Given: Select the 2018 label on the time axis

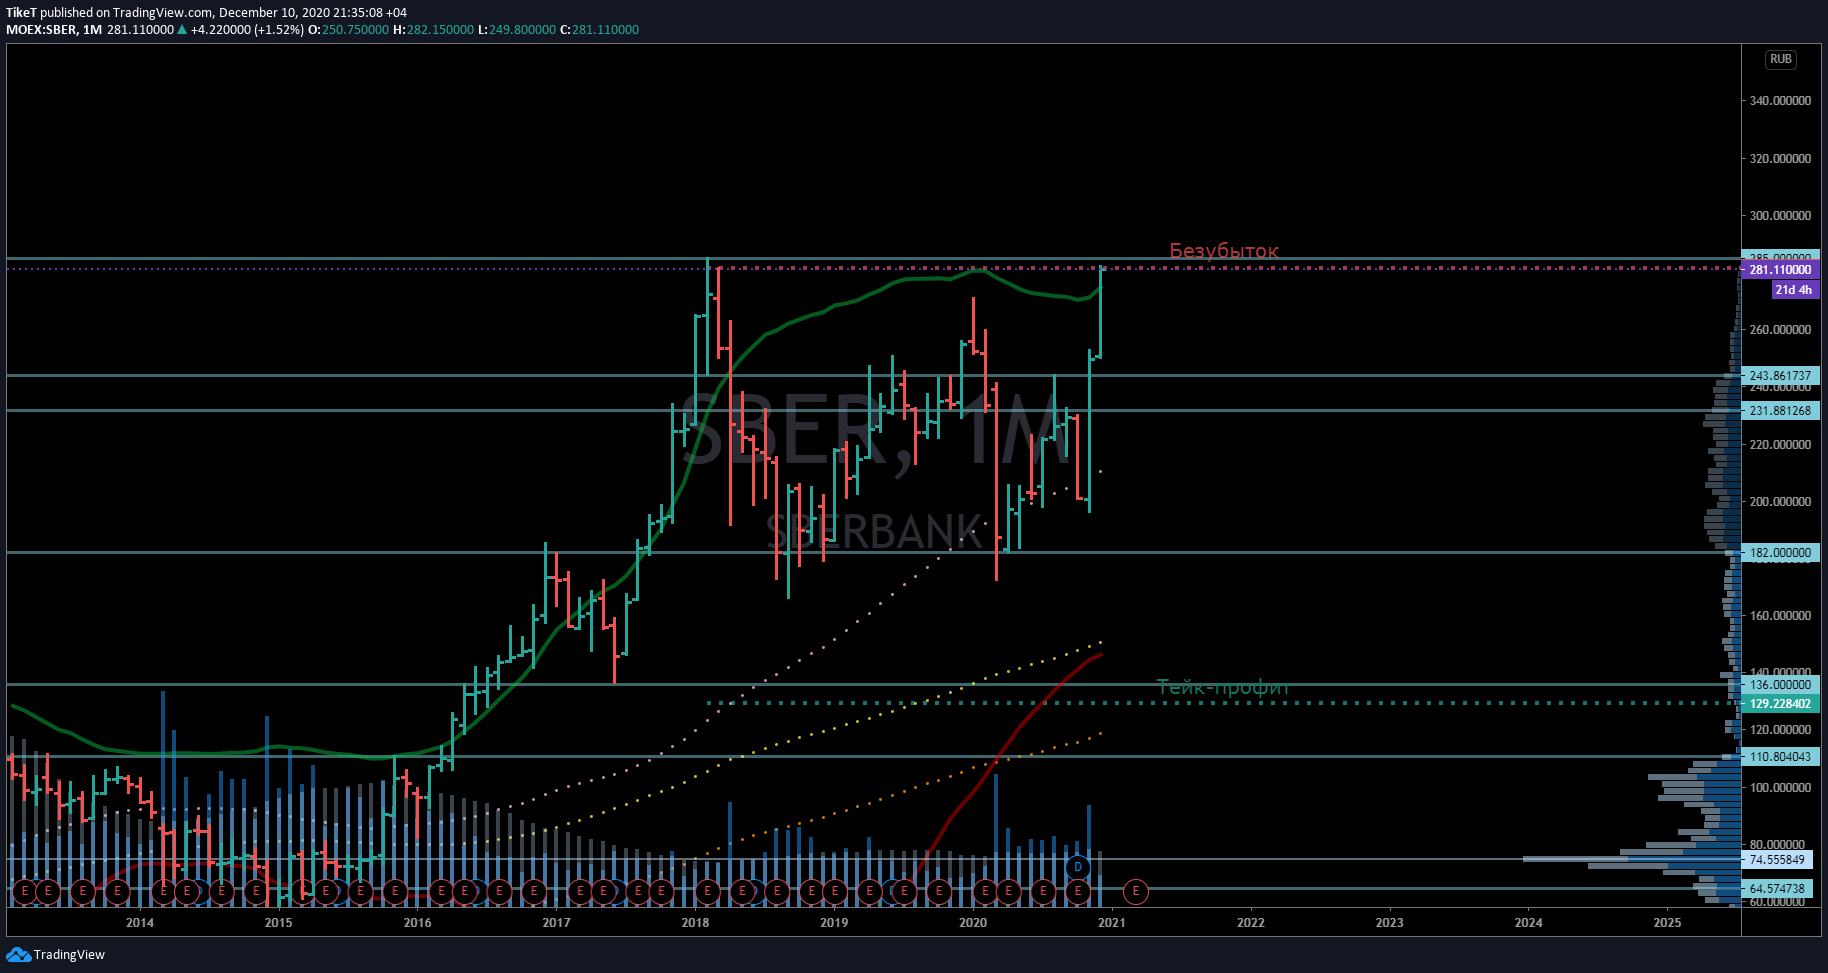Looking at the screenshot, I should pyautogui.click(x=696, y=923).
